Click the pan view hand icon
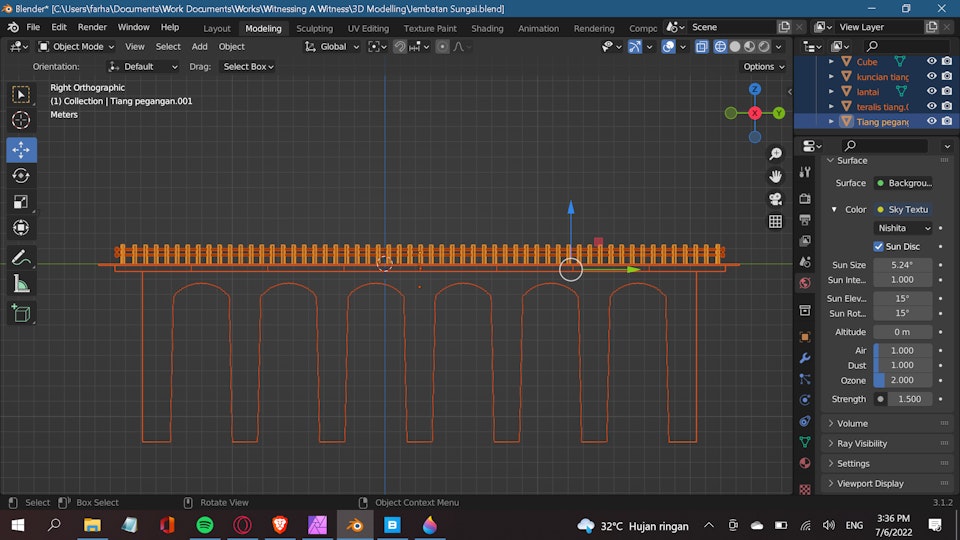This screenshot has height=540, width=960. pos(776,176)
